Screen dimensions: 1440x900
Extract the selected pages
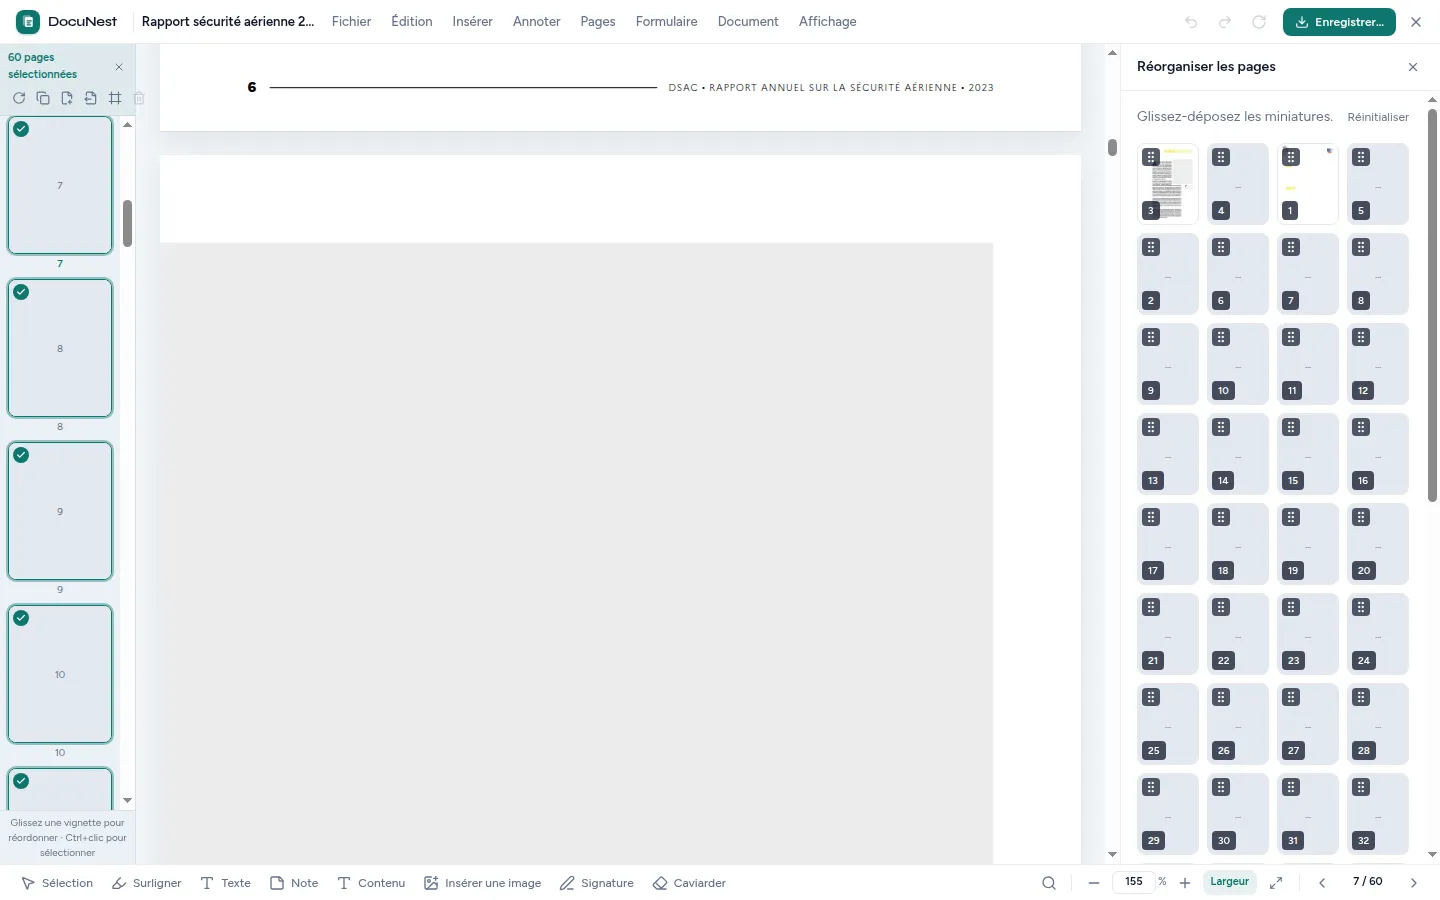(91, 98)
